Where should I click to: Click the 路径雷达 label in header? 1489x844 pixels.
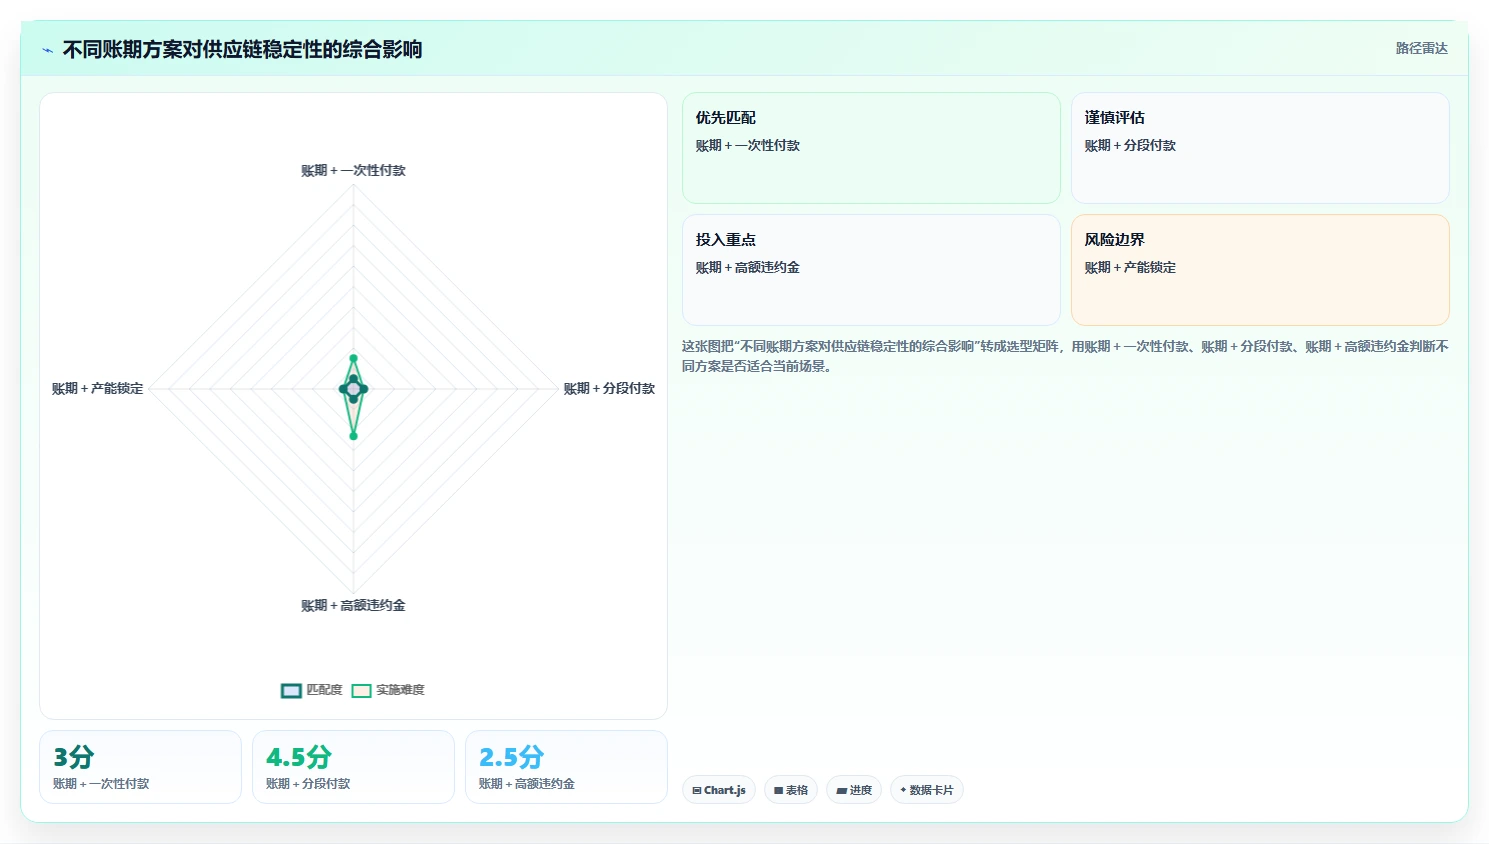[1422, 48]
